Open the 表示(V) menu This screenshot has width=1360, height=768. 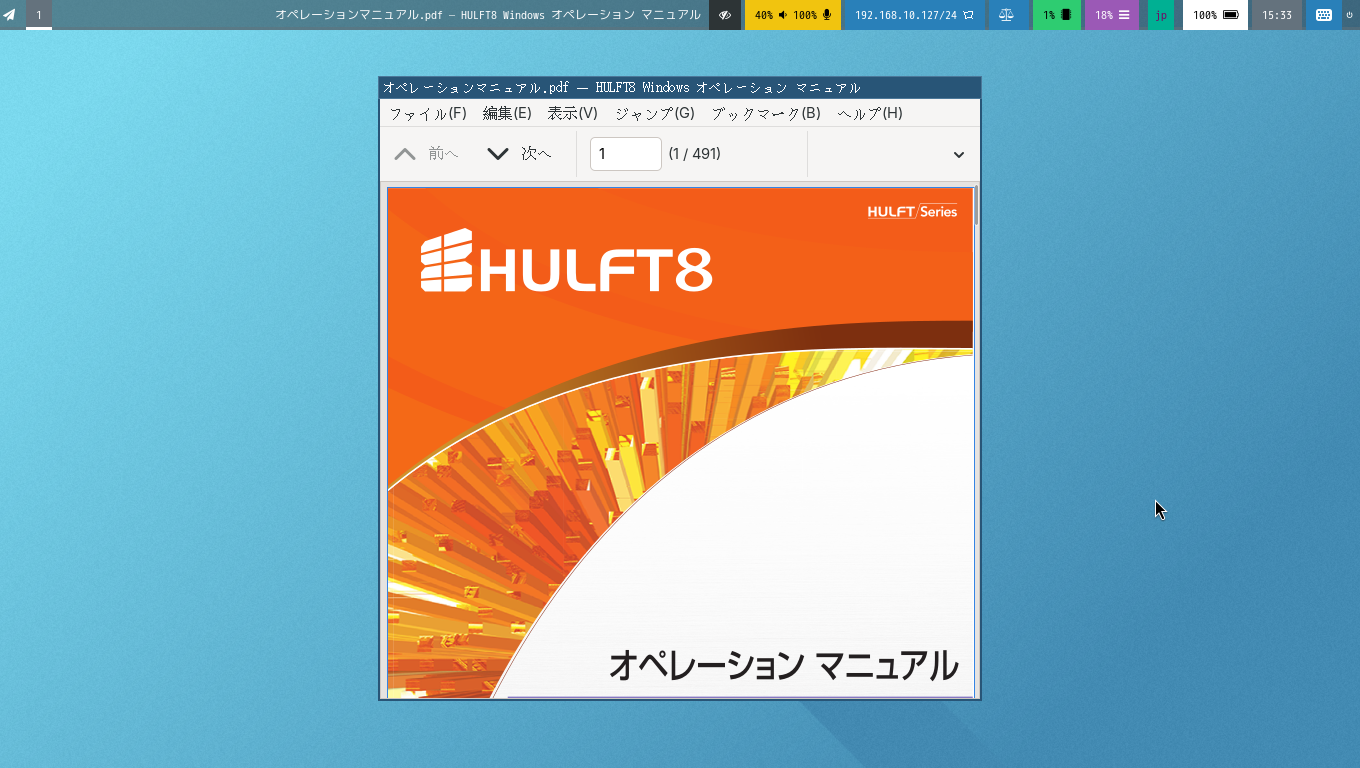coord(573,113)
